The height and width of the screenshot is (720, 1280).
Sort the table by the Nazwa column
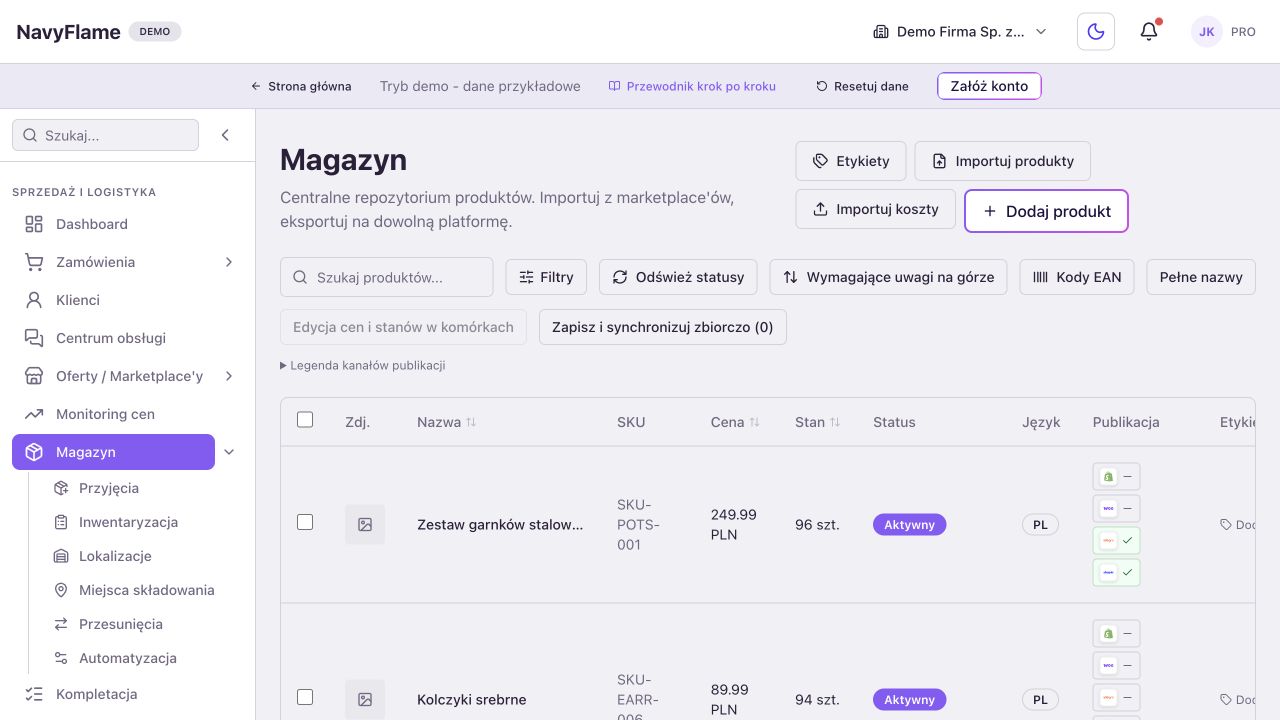447,422
